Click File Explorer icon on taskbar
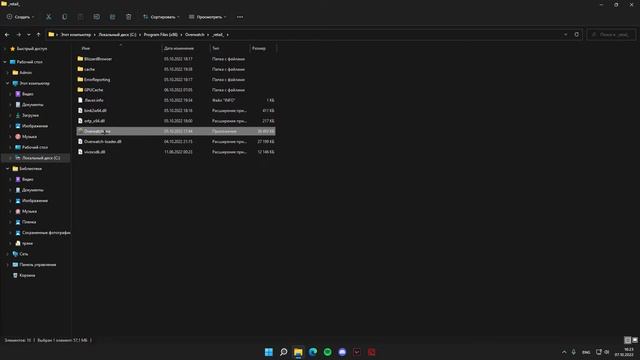640x360 pixels. 298,352
